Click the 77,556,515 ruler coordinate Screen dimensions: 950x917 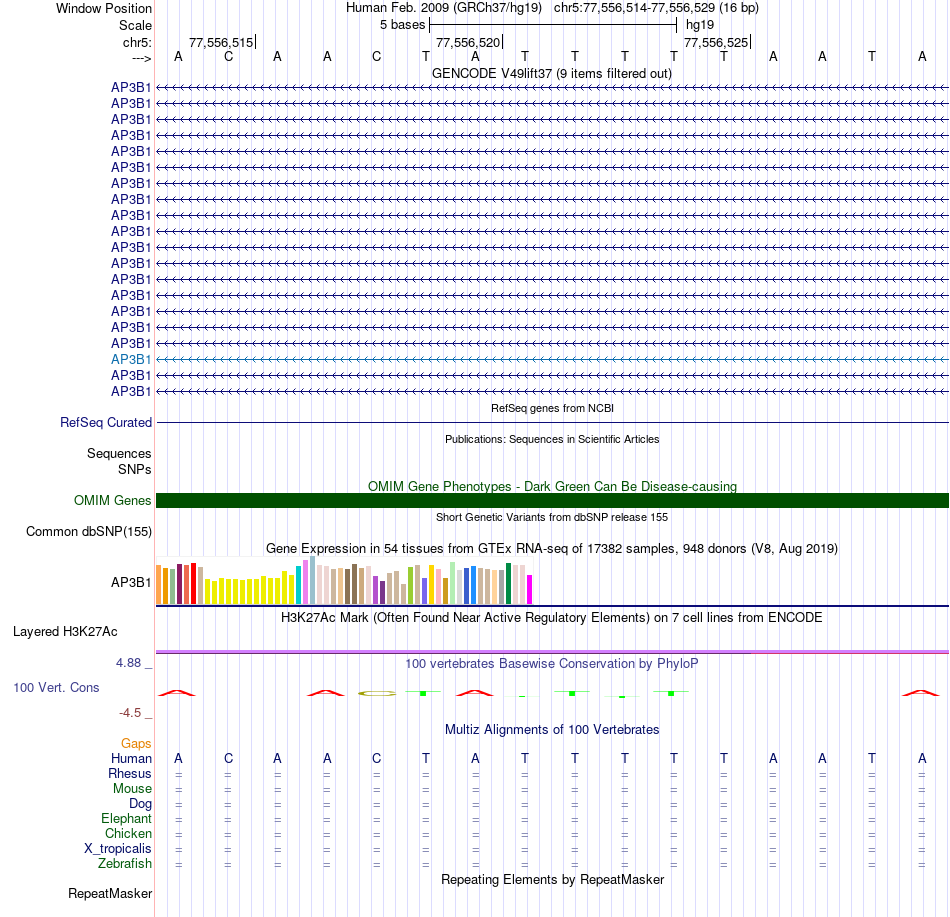pos(221,42)
